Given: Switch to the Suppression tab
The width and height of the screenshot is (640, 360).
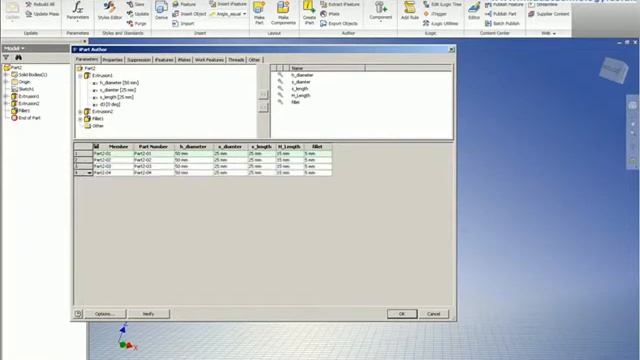Looking at the screenshot, I should tap(138, 60).
